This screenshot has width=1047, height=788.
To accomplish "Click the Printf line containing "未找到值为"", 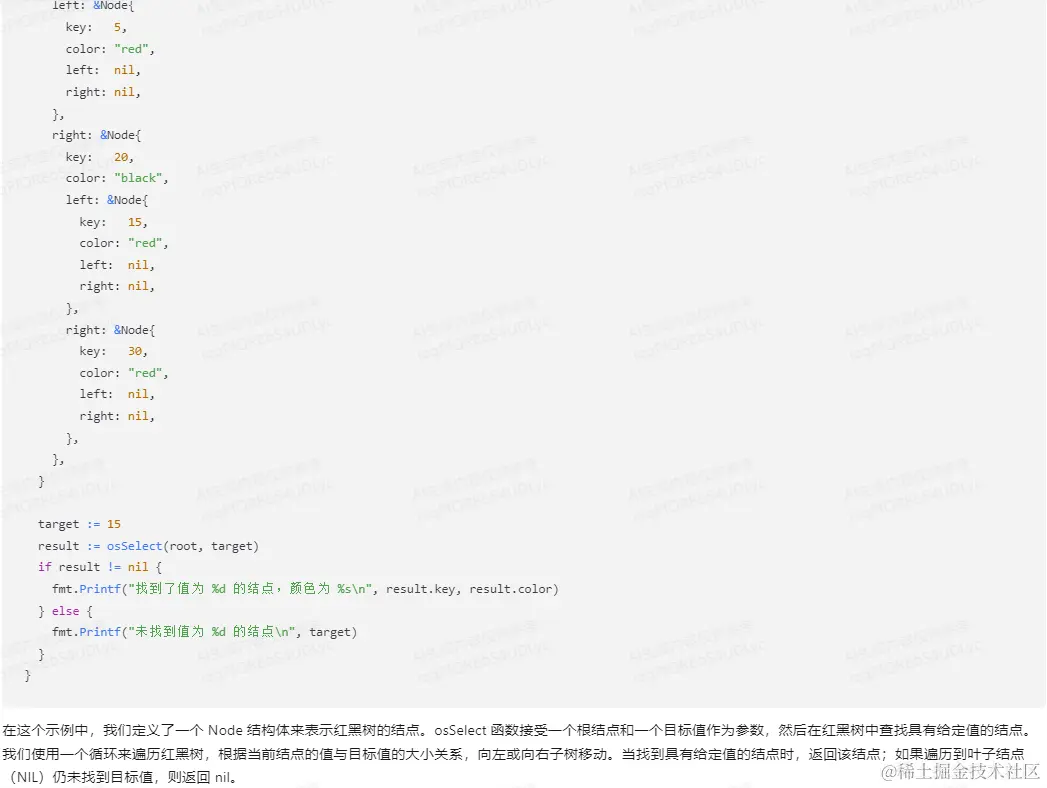I will (x=204, y=632).
